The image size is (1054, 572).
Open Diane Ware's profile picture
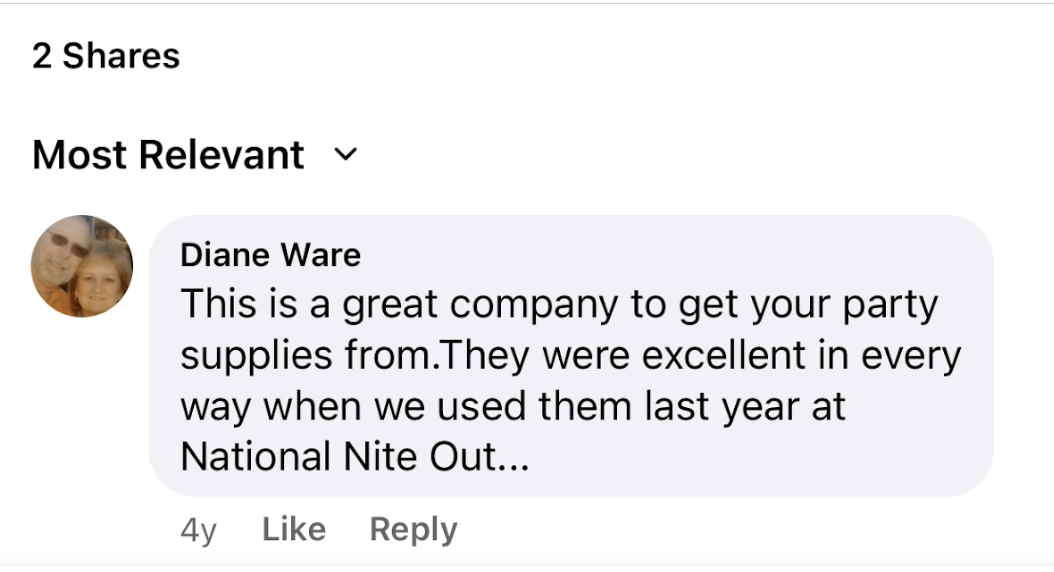click(x=82, y=266)
